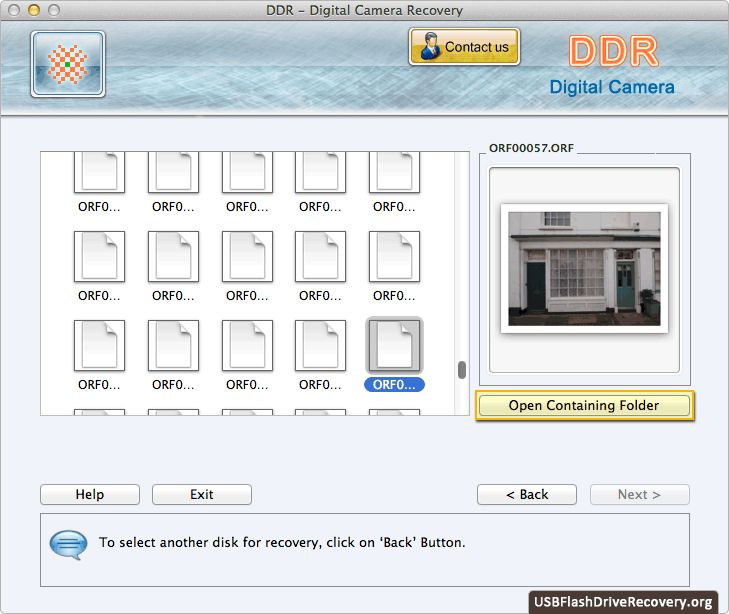Select the highlighted ORF file icon

pyautogui.click(x=395, y=346)
